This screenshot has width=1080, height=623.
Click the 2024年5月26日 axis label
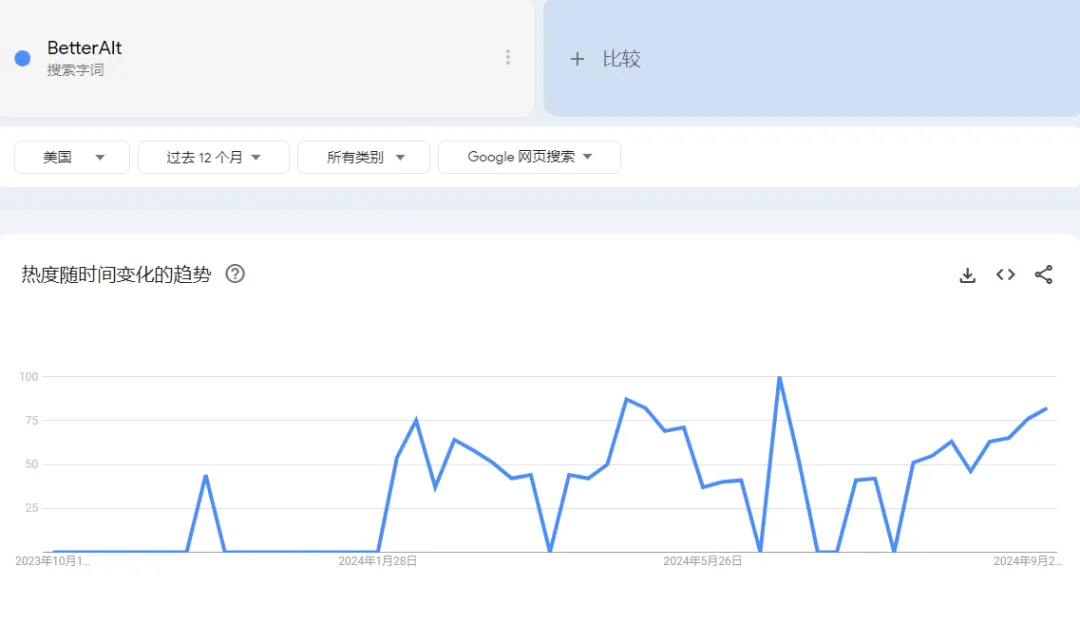point(703,561)
